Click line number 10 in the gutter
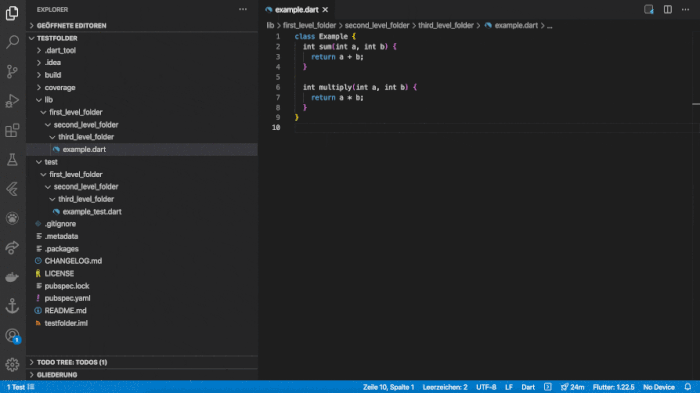The width and height of the screenshot is (700, 393). pos(276,128)
